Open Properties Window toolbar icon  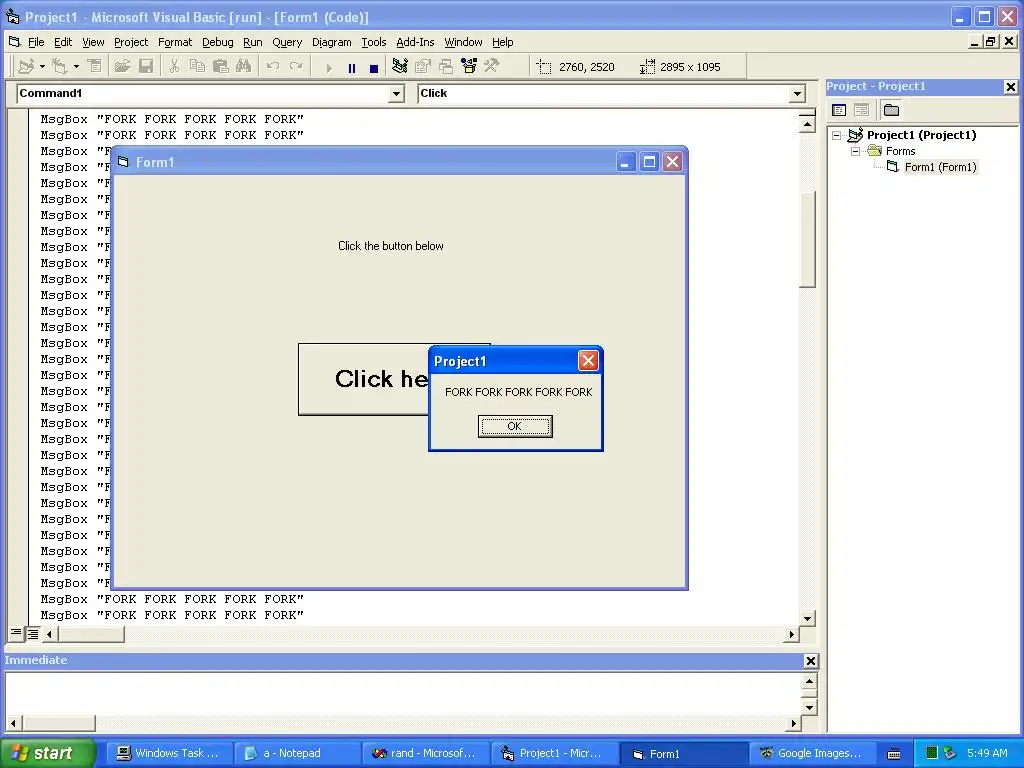click(x=423, y=66)
